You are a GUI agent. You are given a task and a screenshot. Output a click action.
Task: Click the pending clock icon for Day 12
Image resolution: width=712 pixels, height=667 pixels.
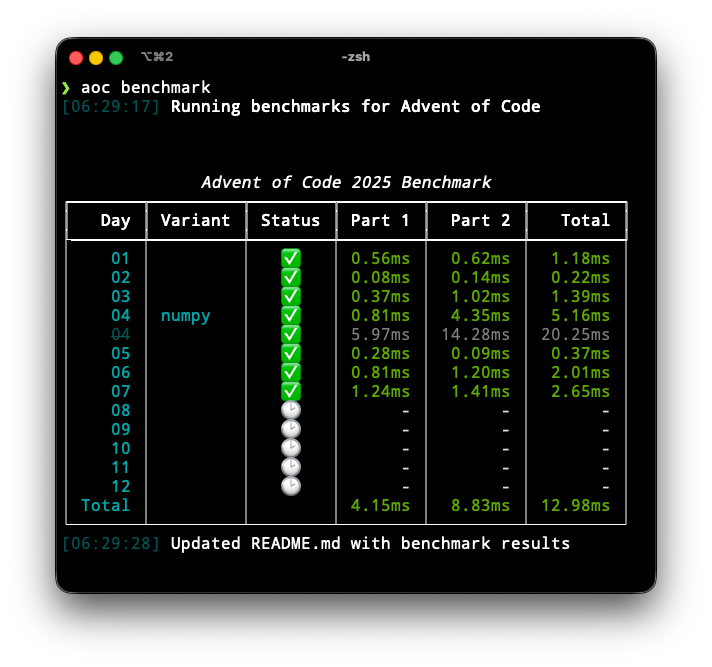tap(291, 486)
